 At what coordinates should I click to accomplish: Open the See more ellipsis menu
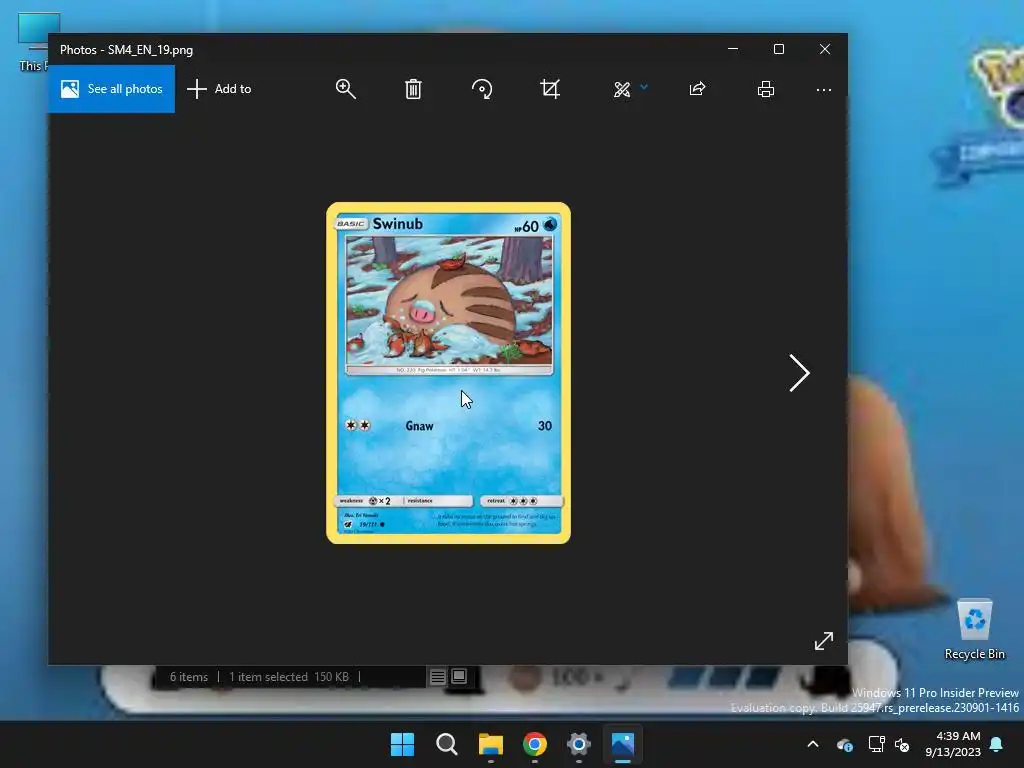pos(824,89)
